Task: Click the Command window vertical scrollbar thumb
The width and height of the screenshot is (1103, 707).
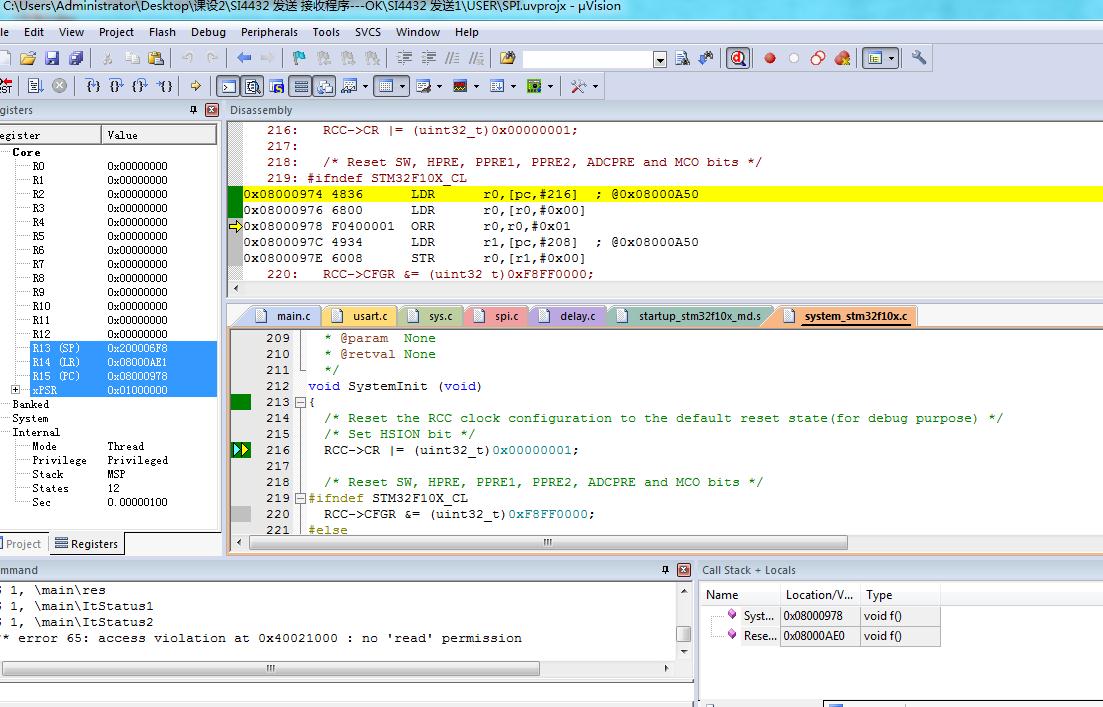Action: (x=683, y=634)
